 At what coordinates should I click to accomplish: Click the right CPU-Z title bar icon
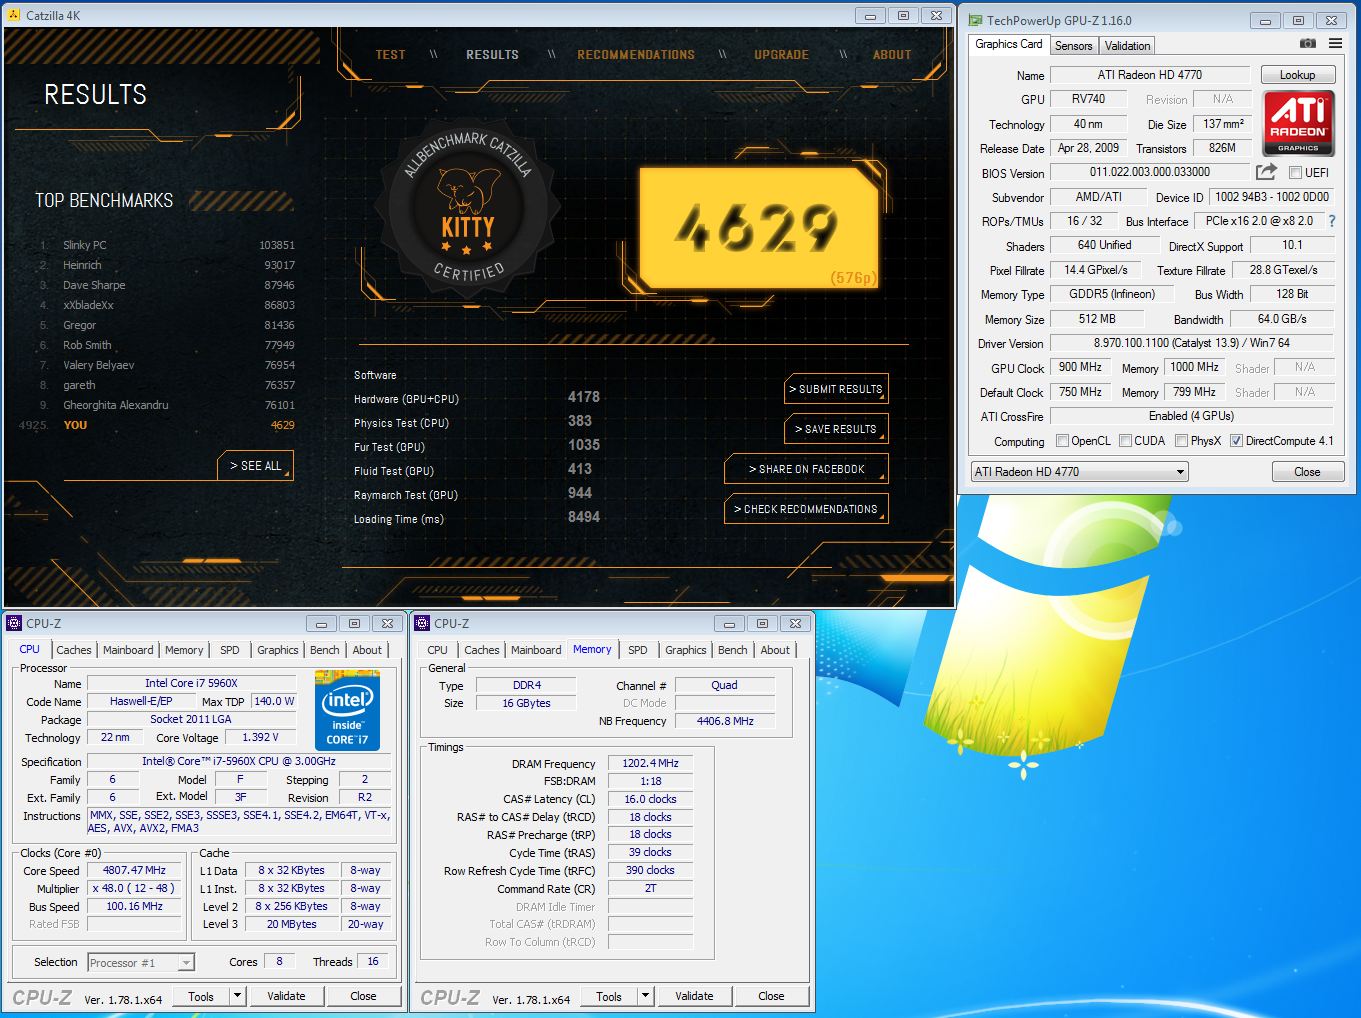pos(422,623)
